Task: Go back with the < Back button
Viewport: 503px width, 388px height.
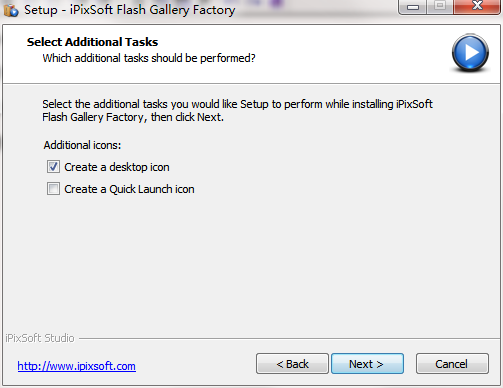Action: pyautogui.click(x=292, y=364)
